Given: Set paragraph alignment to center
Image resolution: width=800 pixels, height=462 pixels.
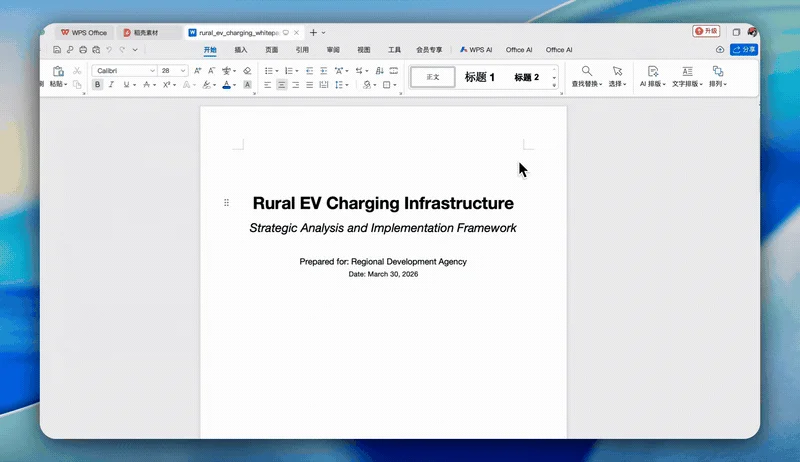Looking at the screenshot, I should pyautogui.click(x=282, y=85).
